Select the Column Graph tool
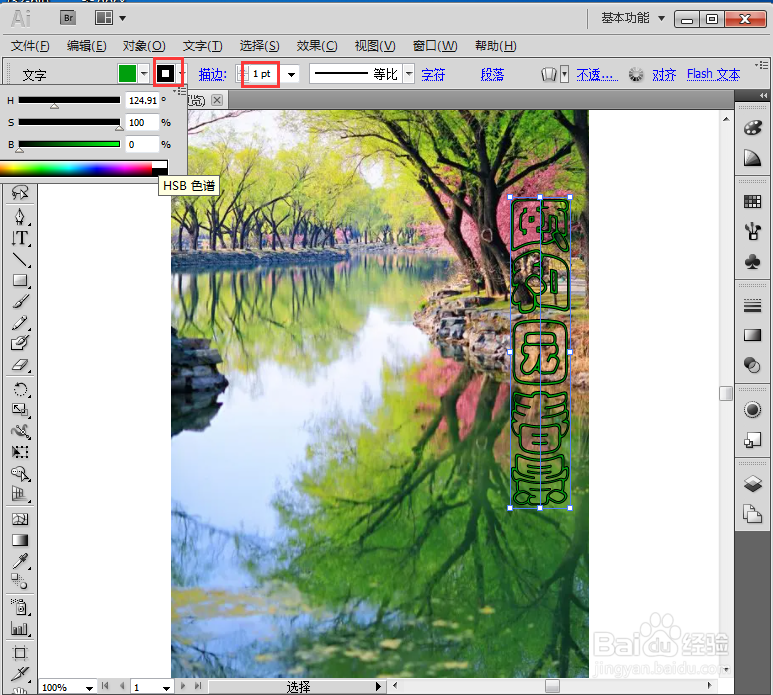 (20, 628)
